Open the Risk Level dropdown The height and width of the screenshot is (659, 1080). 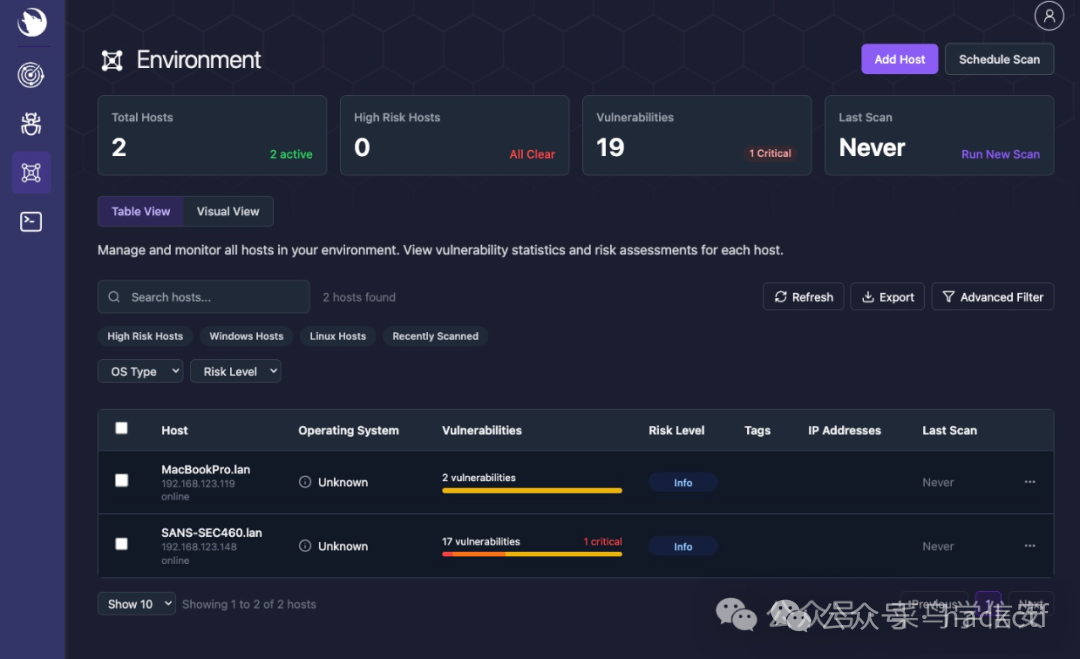pos(235,371)
